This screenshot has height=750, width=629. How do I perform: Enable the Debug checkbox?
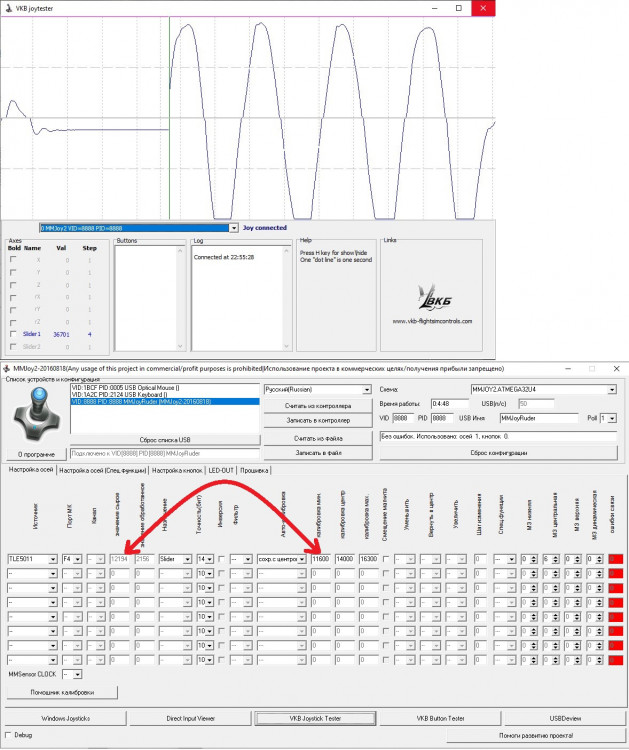[8, 735]
